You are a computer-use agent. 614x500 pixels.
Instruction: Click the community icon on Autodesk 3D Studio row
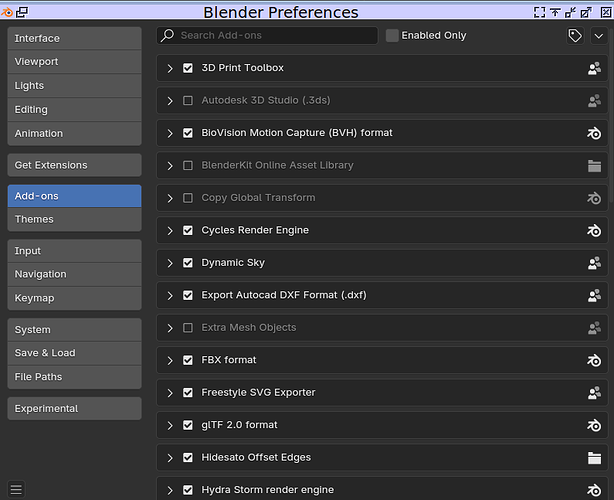[594, 101]
